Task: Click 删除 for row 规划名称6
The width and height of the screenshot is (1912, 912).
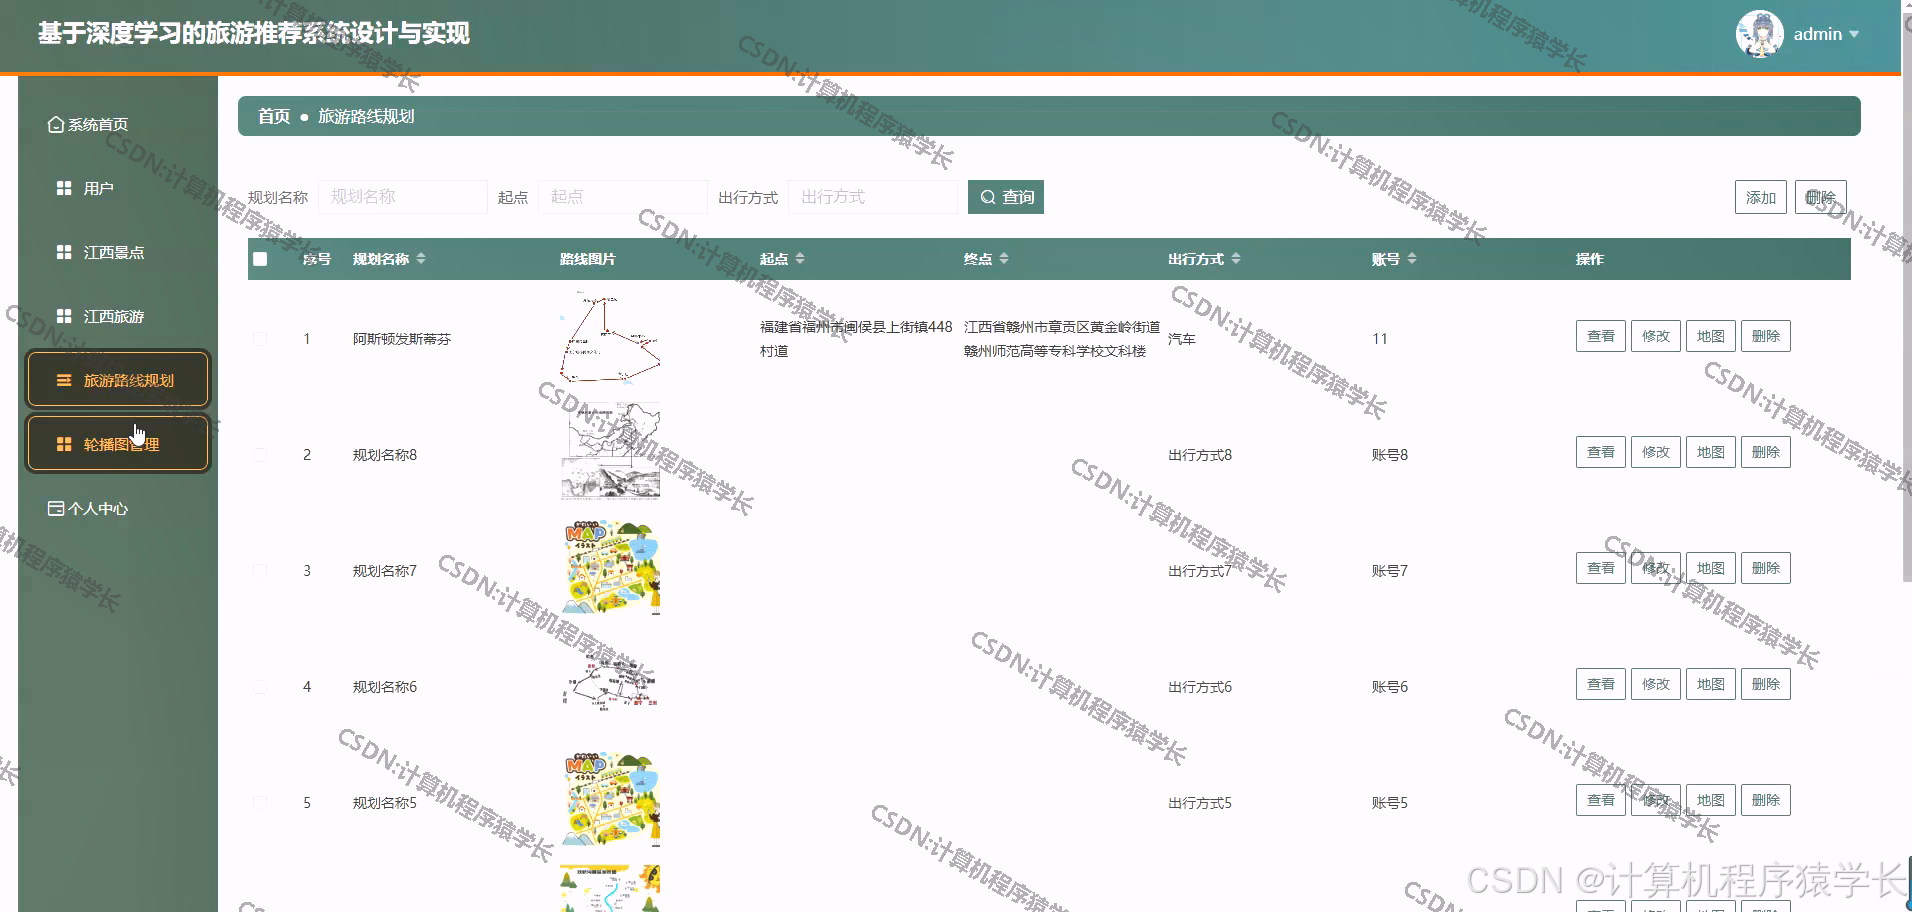Action: click(1766, 684)
